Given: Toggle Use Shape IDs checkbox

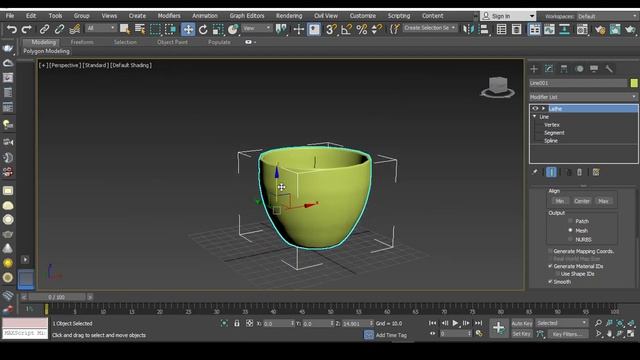Looking at the screenshot, I should (x=558, y=274).
